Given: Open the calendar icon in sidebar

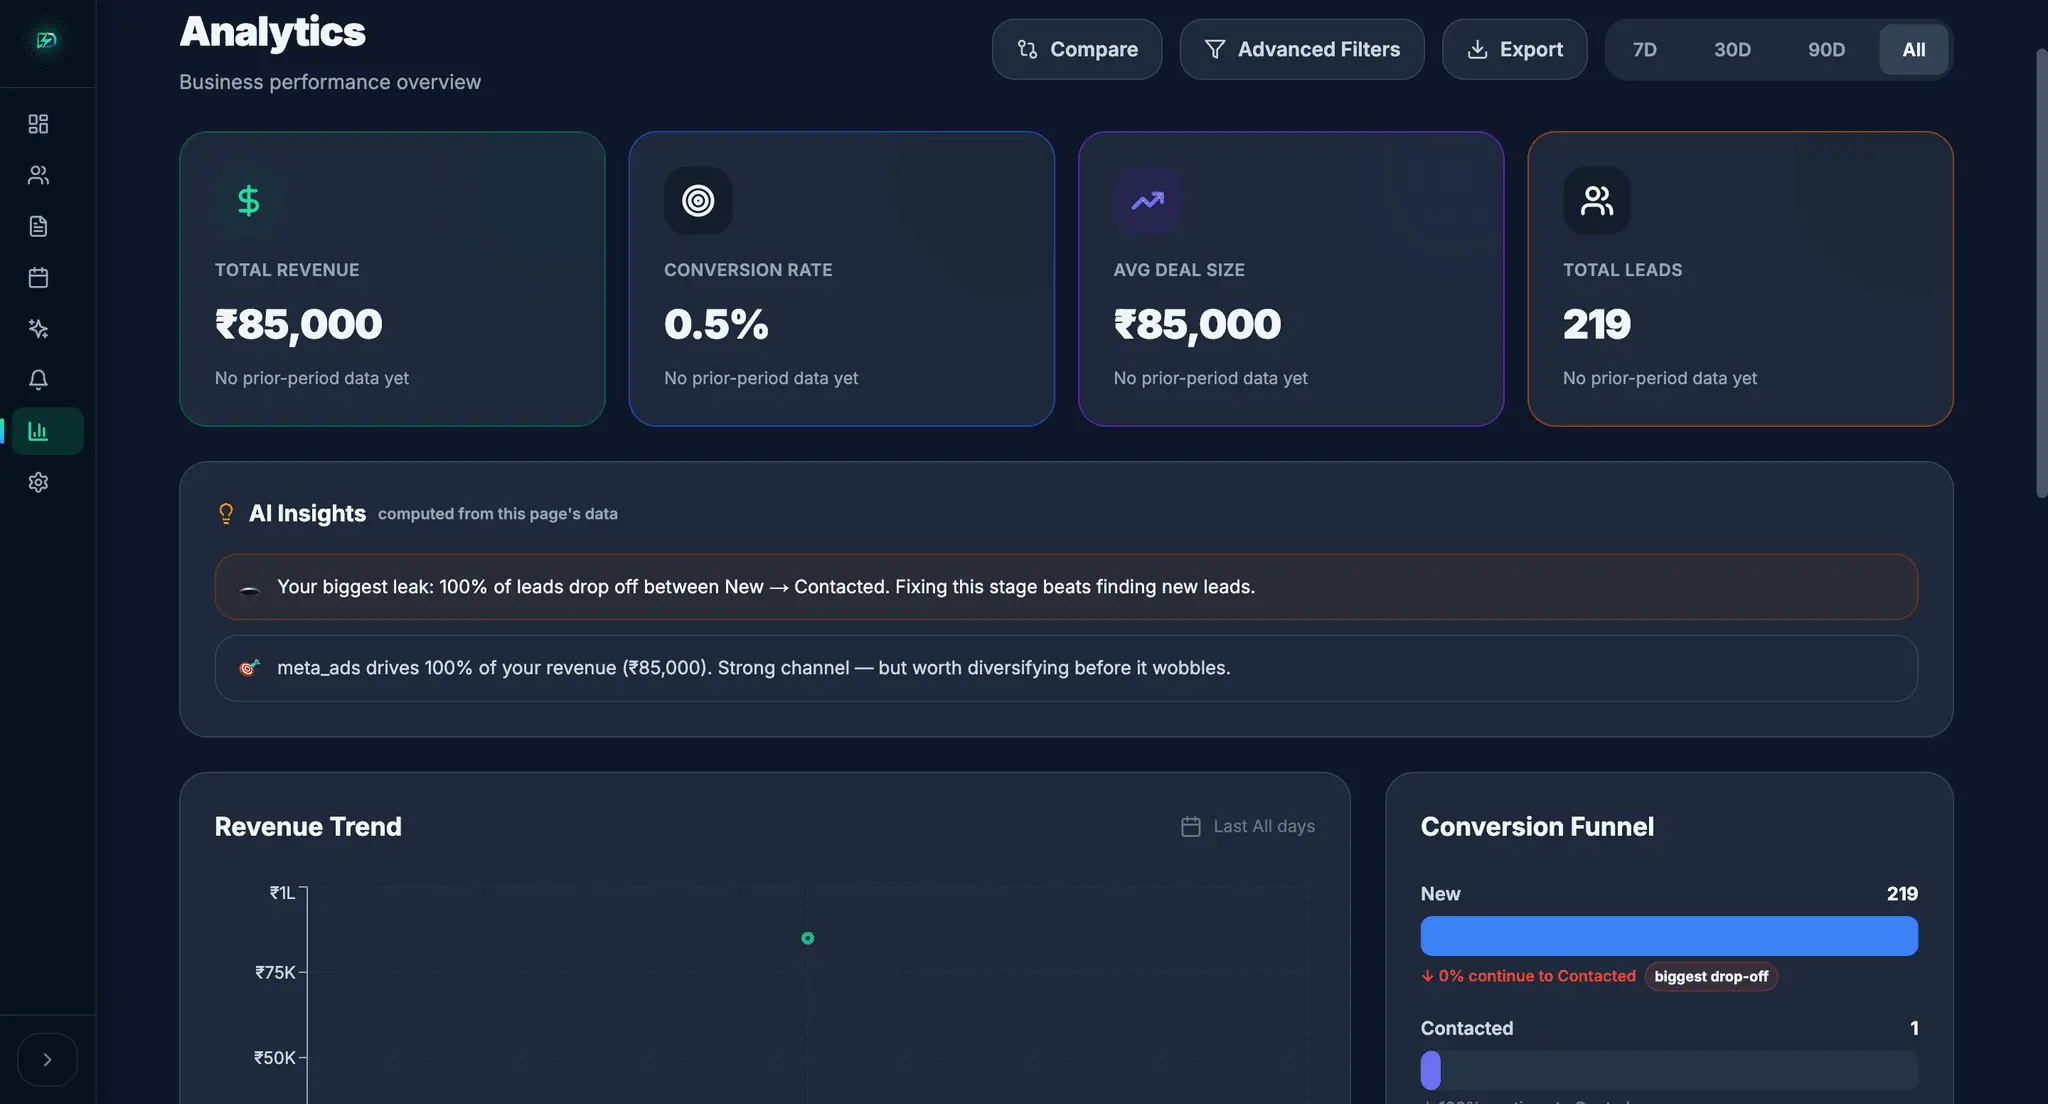Looking at the screenshot, I should pyautogui.click(x=38, y=277).
